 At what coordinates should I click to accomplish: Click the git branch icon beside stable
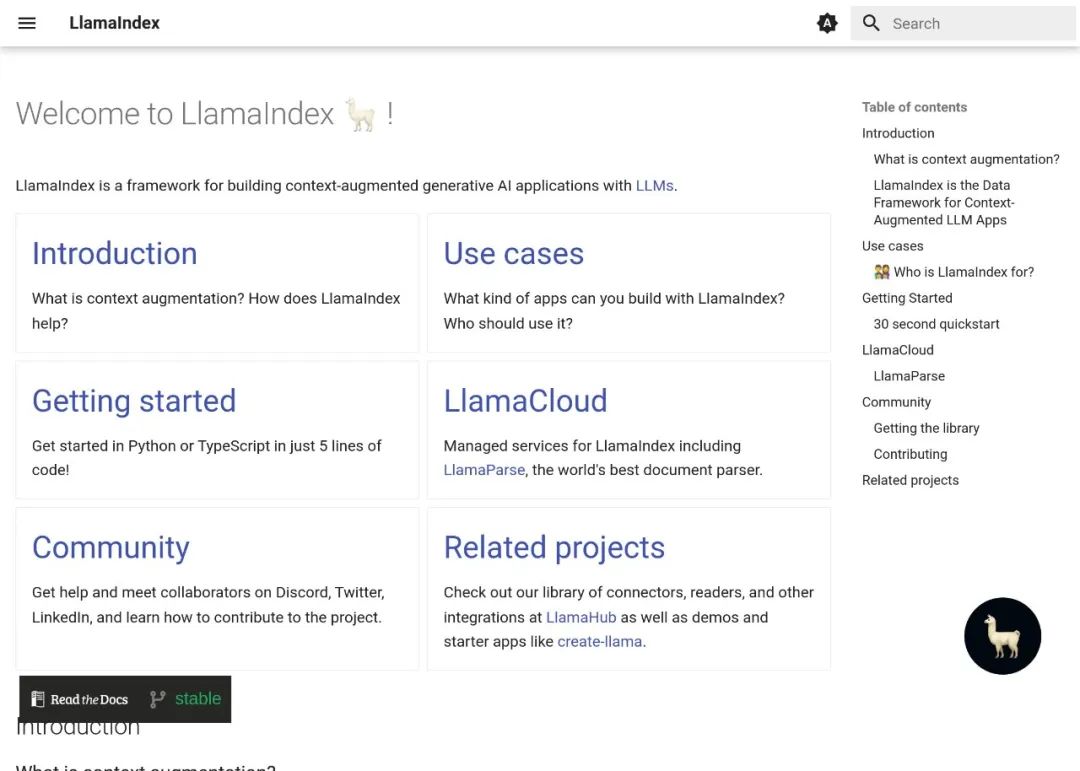point(158,699)
